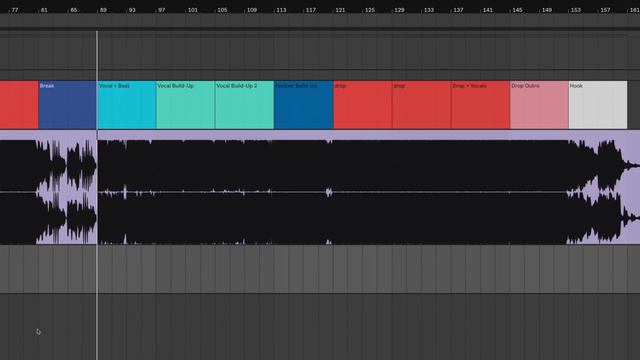
Task: Click bar 145 on the ruler
Action: pyautogui.click(x=517, y=10)
